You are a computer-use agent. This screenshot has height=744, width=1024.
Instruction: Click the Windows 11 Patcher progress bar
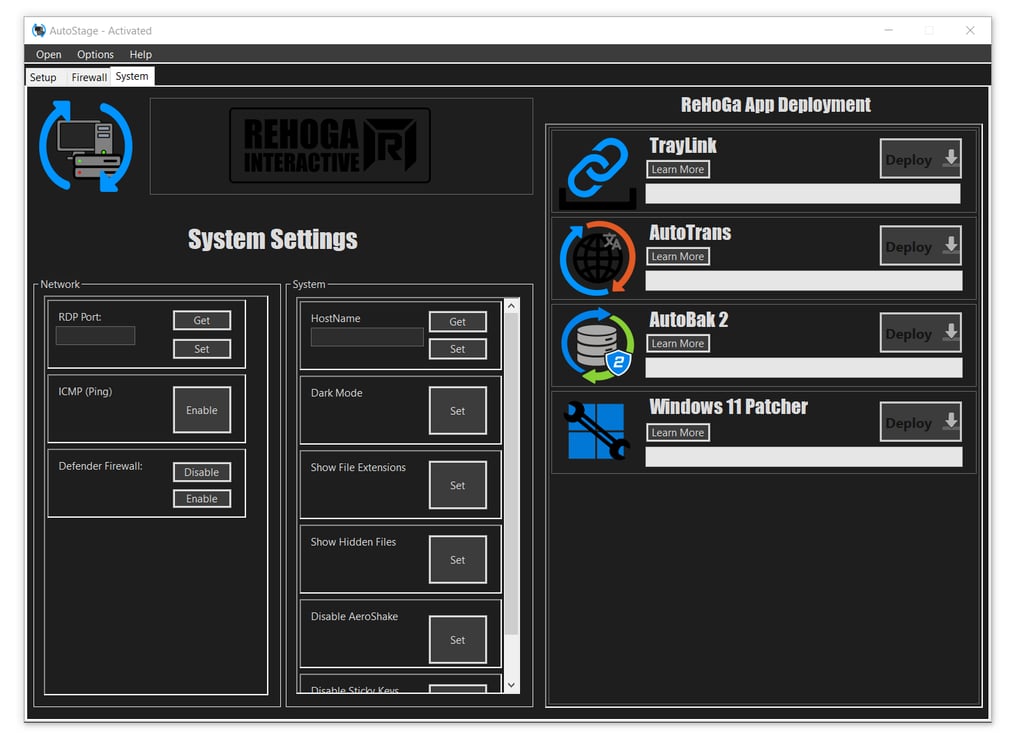[804, 457]
